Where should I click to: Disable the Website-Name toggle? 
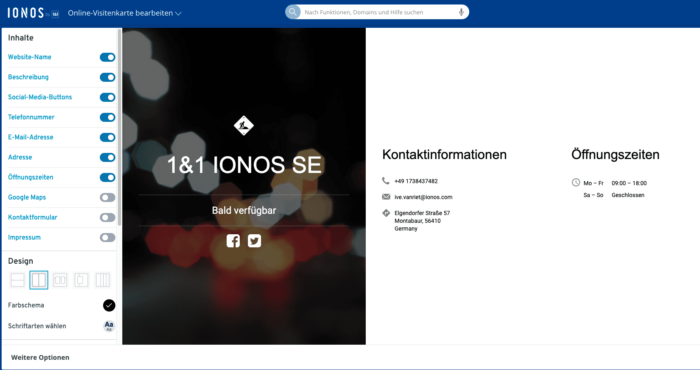click(x=108, y=57)
